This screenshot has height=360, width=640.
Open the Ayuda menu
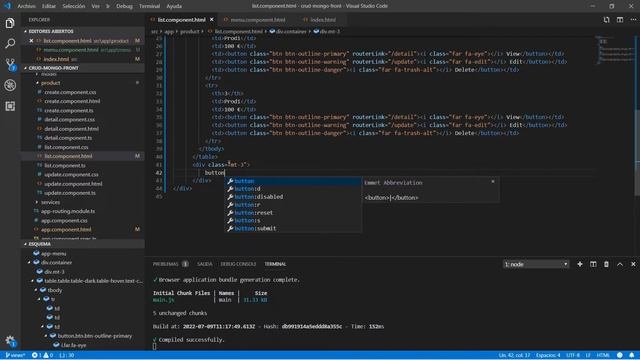174,6
